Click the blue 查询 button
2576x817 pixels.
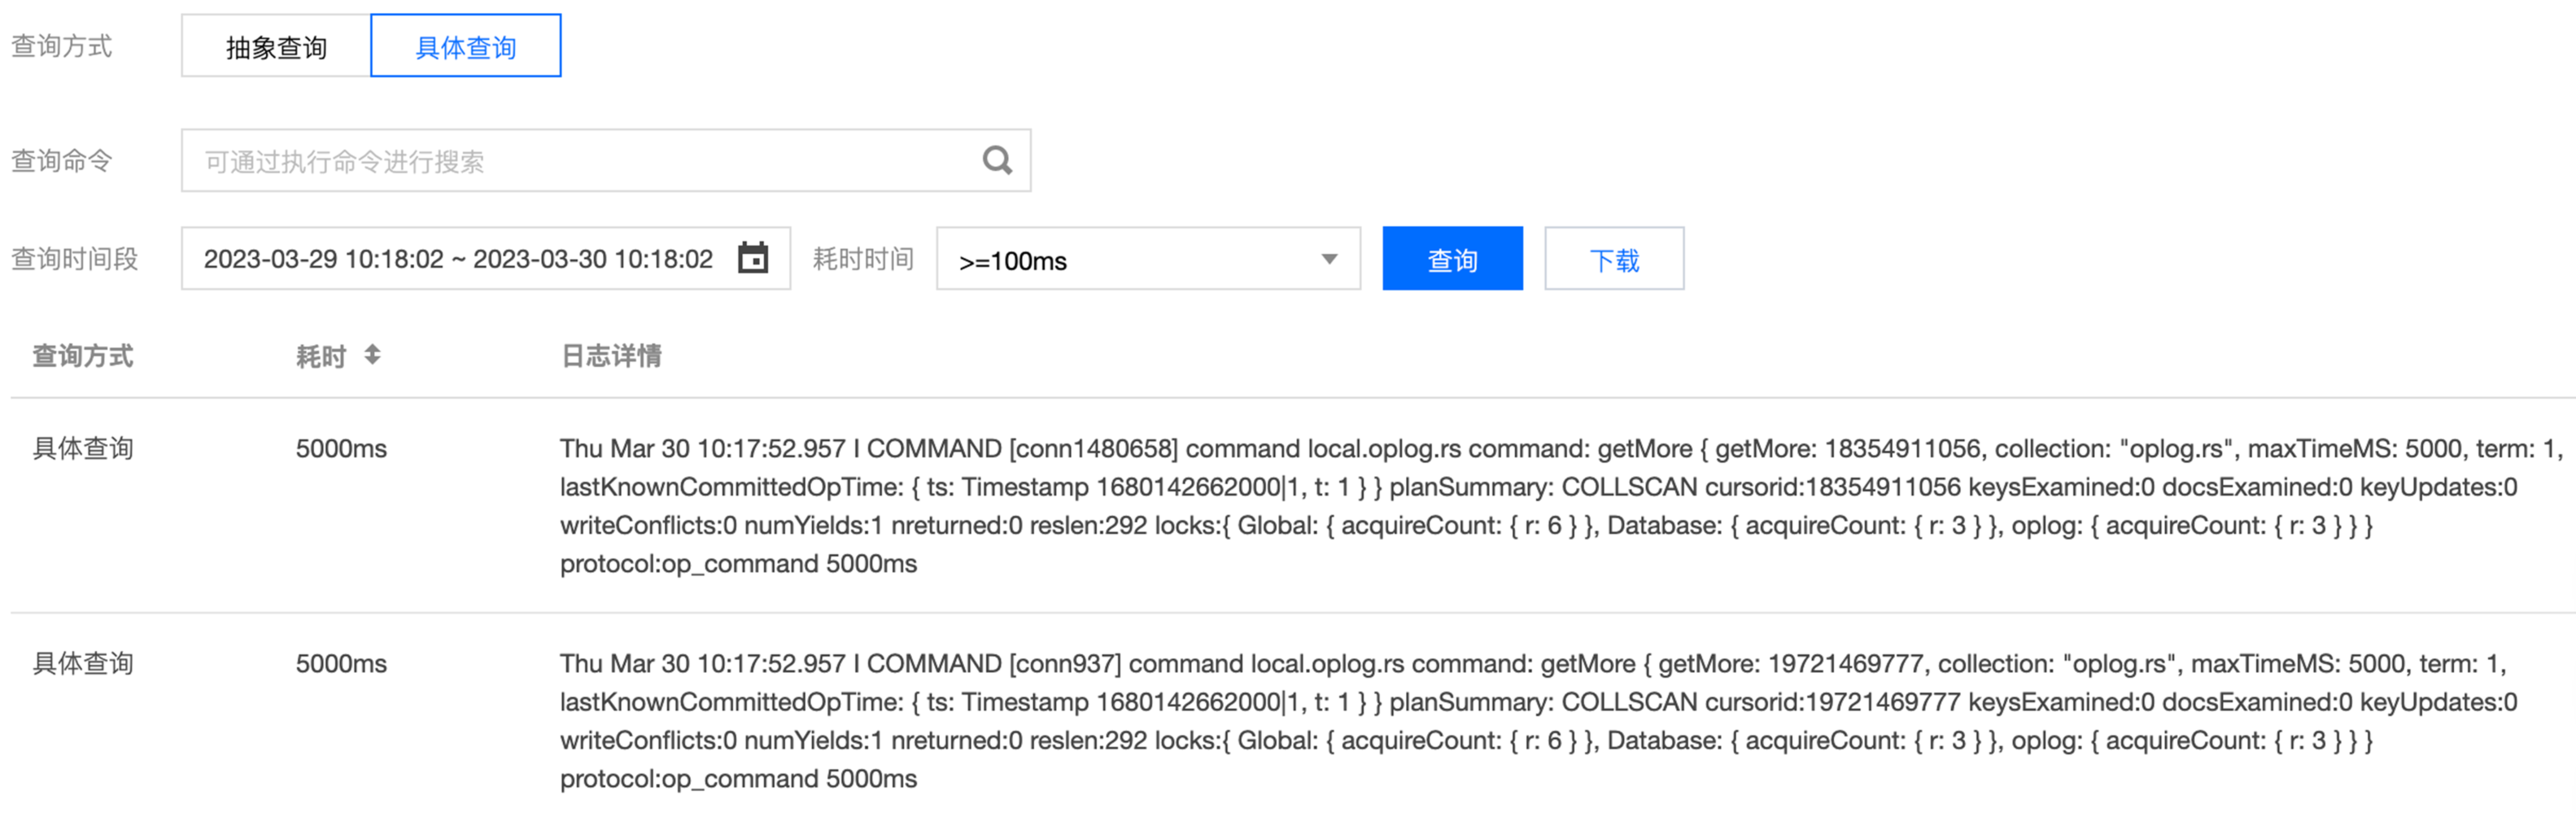[x=1452, y=259]
